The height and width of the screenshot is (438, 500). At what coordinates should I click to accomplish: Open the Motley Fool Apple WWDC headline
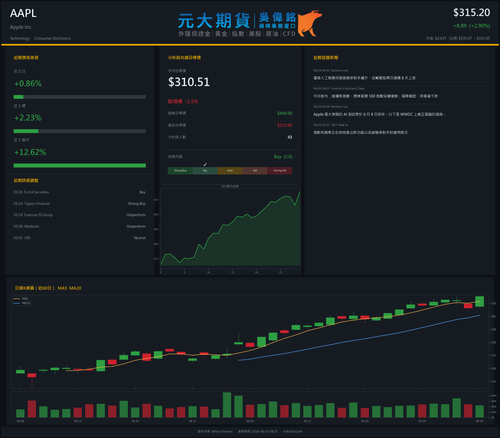point(379,114)
